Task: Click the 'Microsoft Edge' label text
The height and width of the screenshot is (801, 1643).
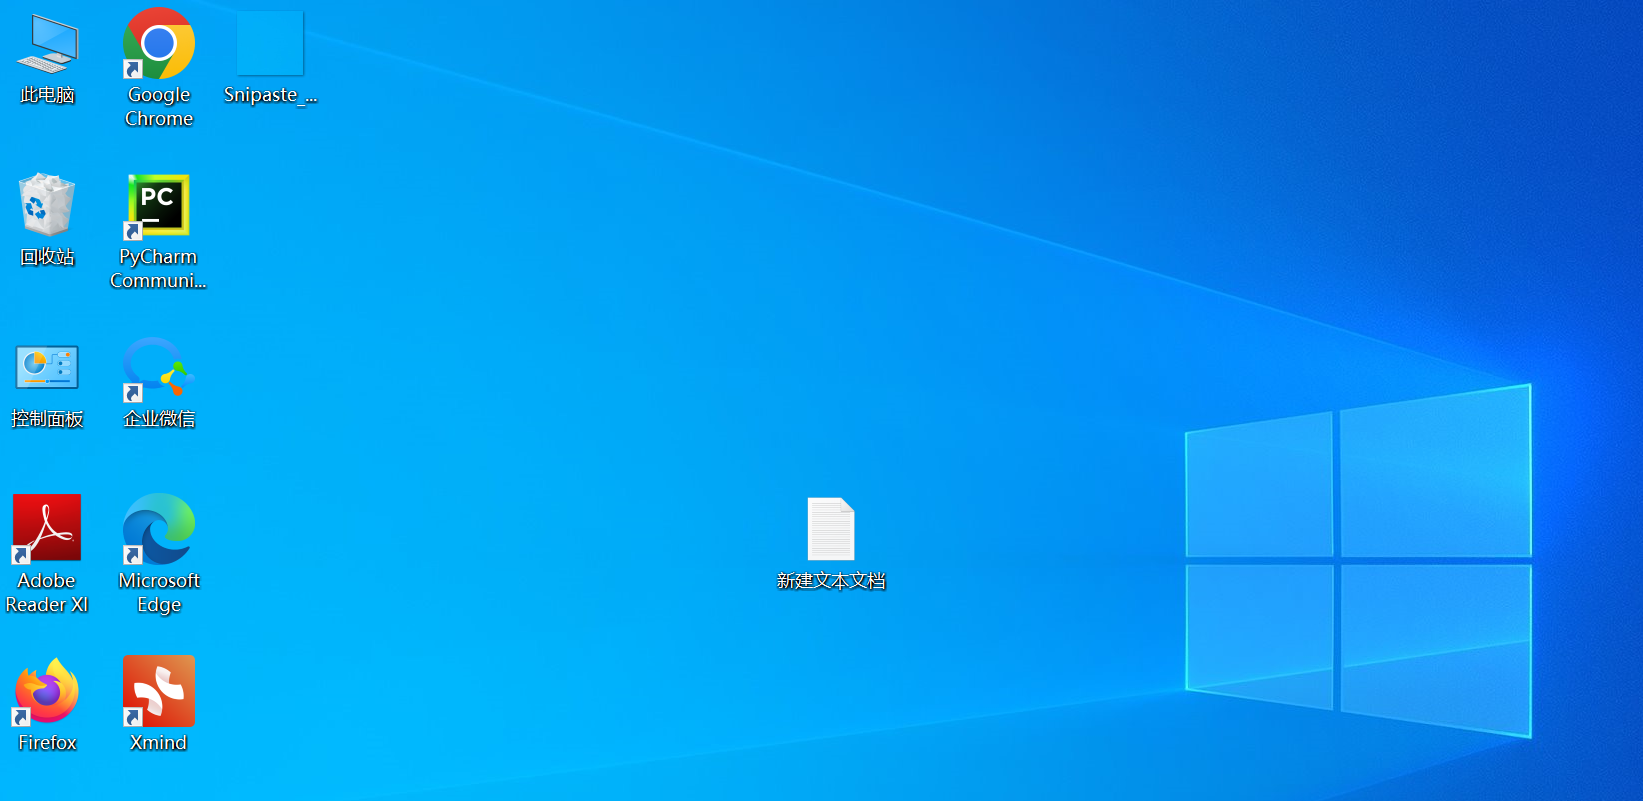Action: tap(159, 592)
